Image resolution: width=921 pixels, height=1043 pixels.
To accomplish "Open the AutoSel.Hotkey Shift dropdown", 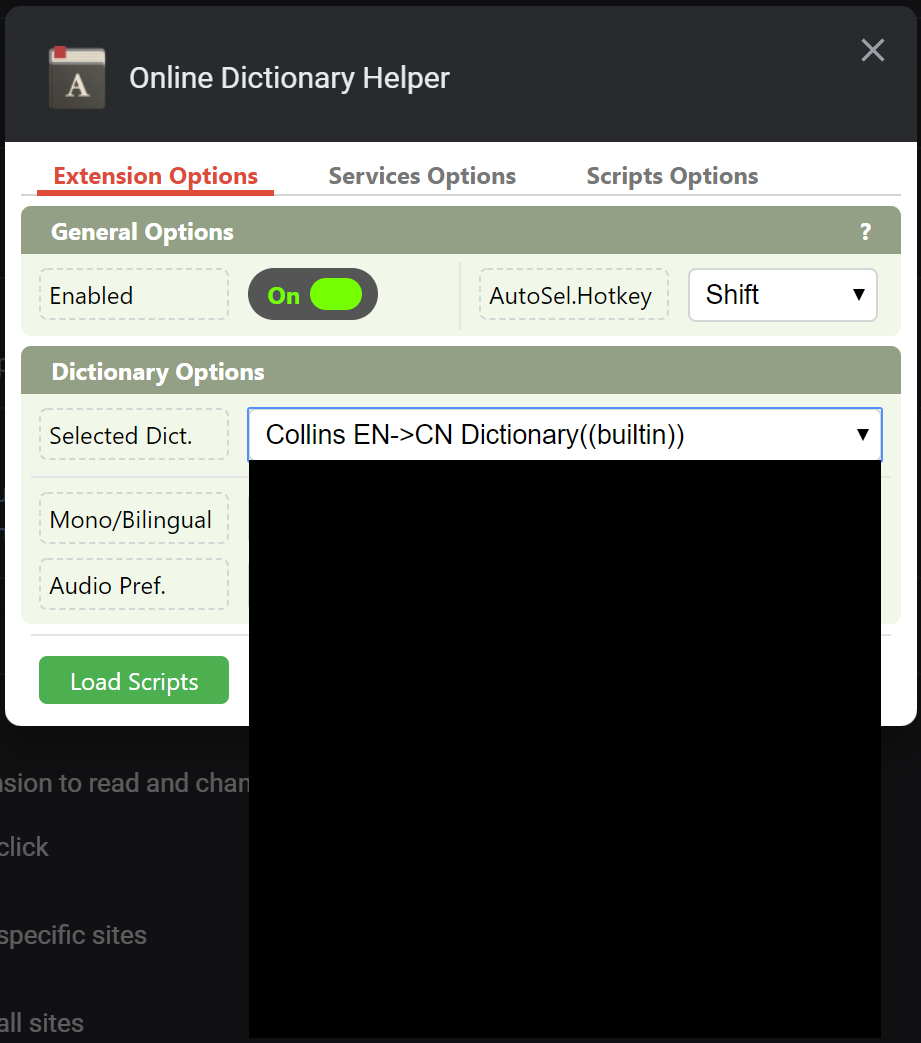I will 783,295.
